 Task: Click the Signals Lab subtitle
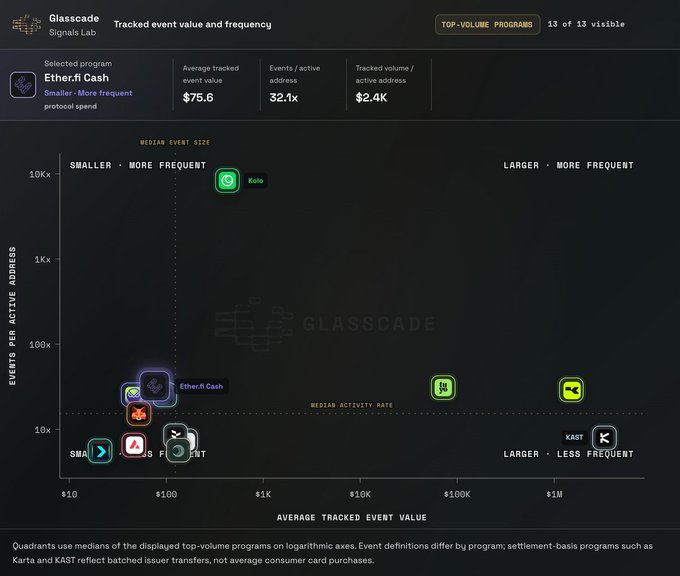click(72, 33)
